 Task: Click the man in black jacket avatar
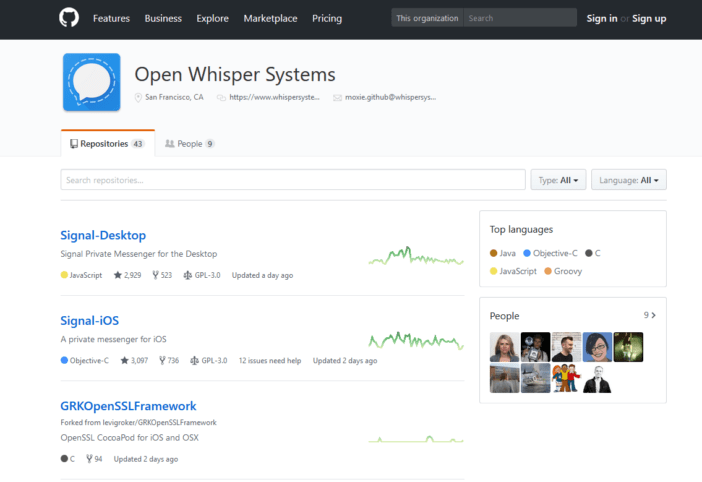597,378
